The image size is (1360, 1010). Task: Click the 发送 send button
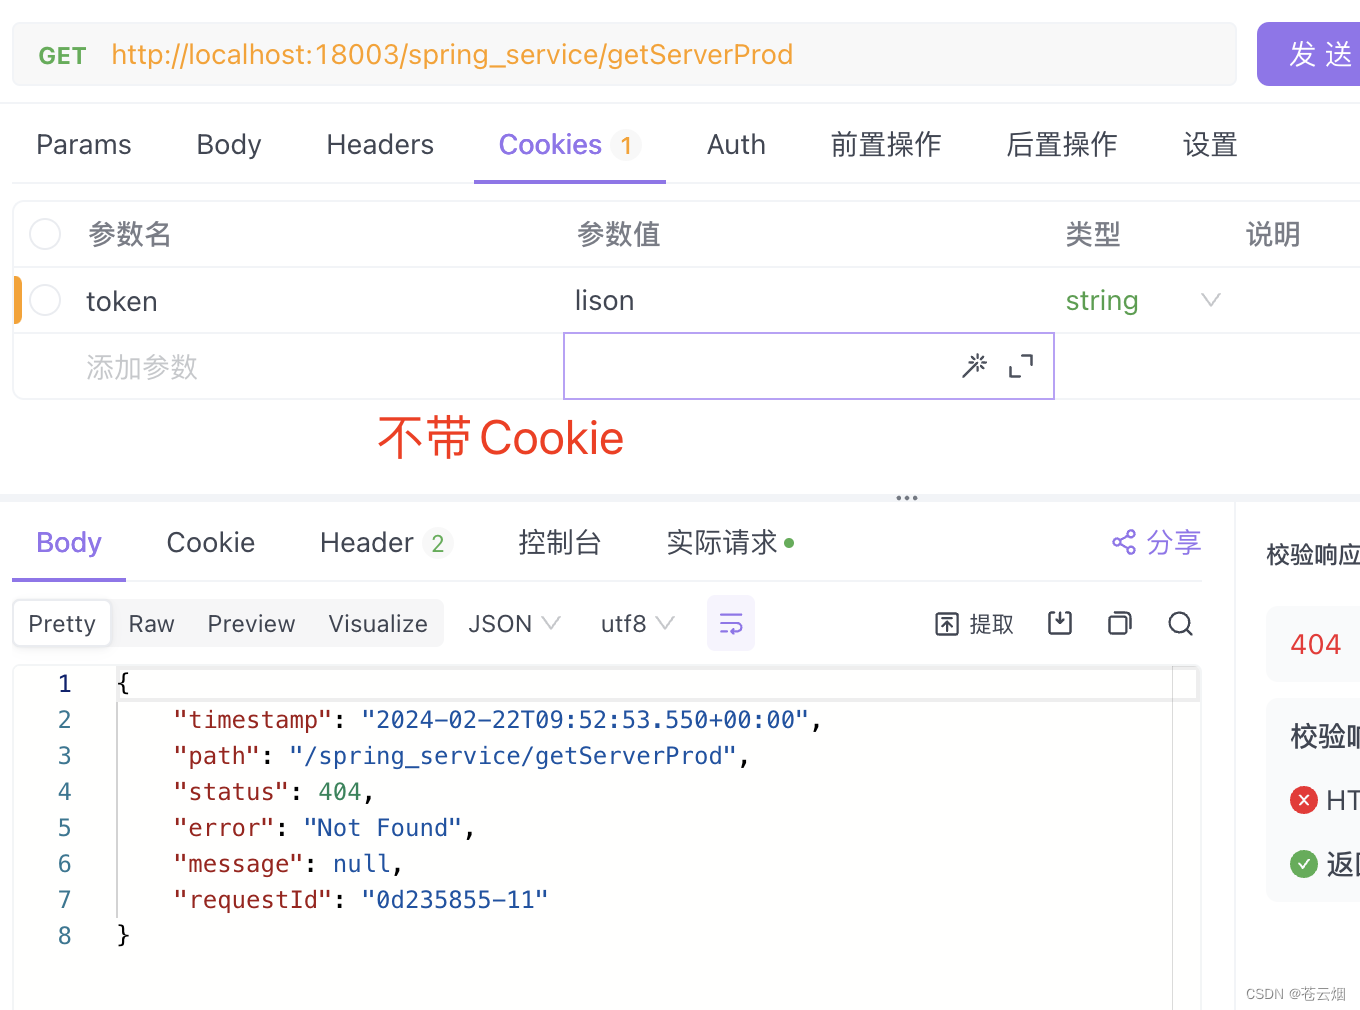click(x=1310, y=54)
